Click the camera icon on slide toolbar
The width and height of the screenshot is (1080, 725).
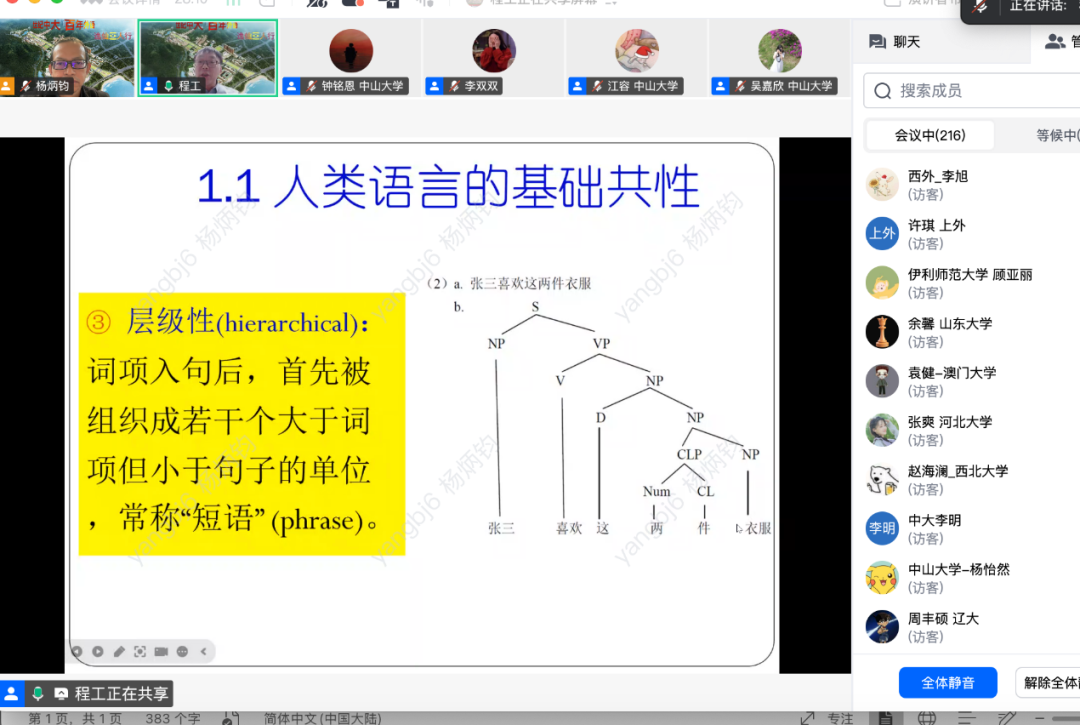(x=161, y=652)
